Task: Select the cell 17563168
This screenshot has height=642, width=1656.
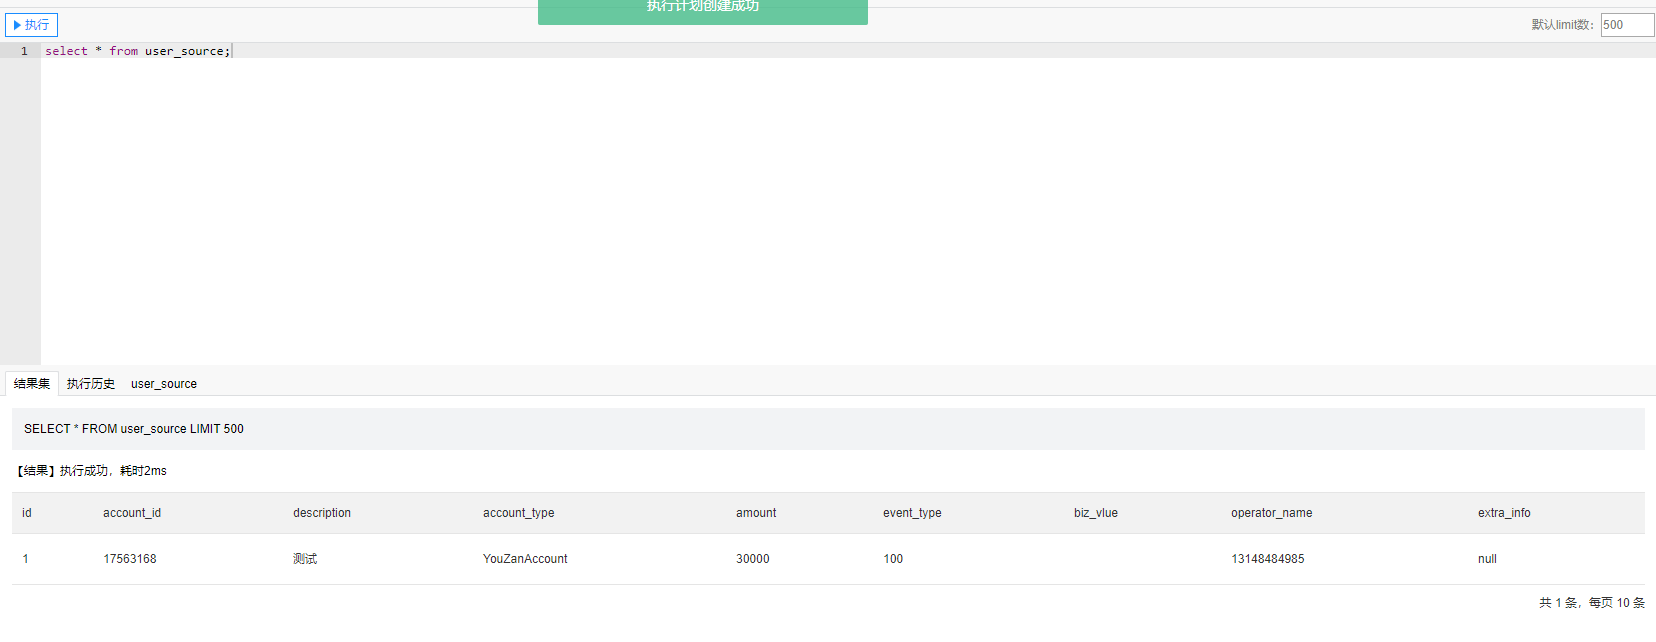Action: [x=130, y=559]
